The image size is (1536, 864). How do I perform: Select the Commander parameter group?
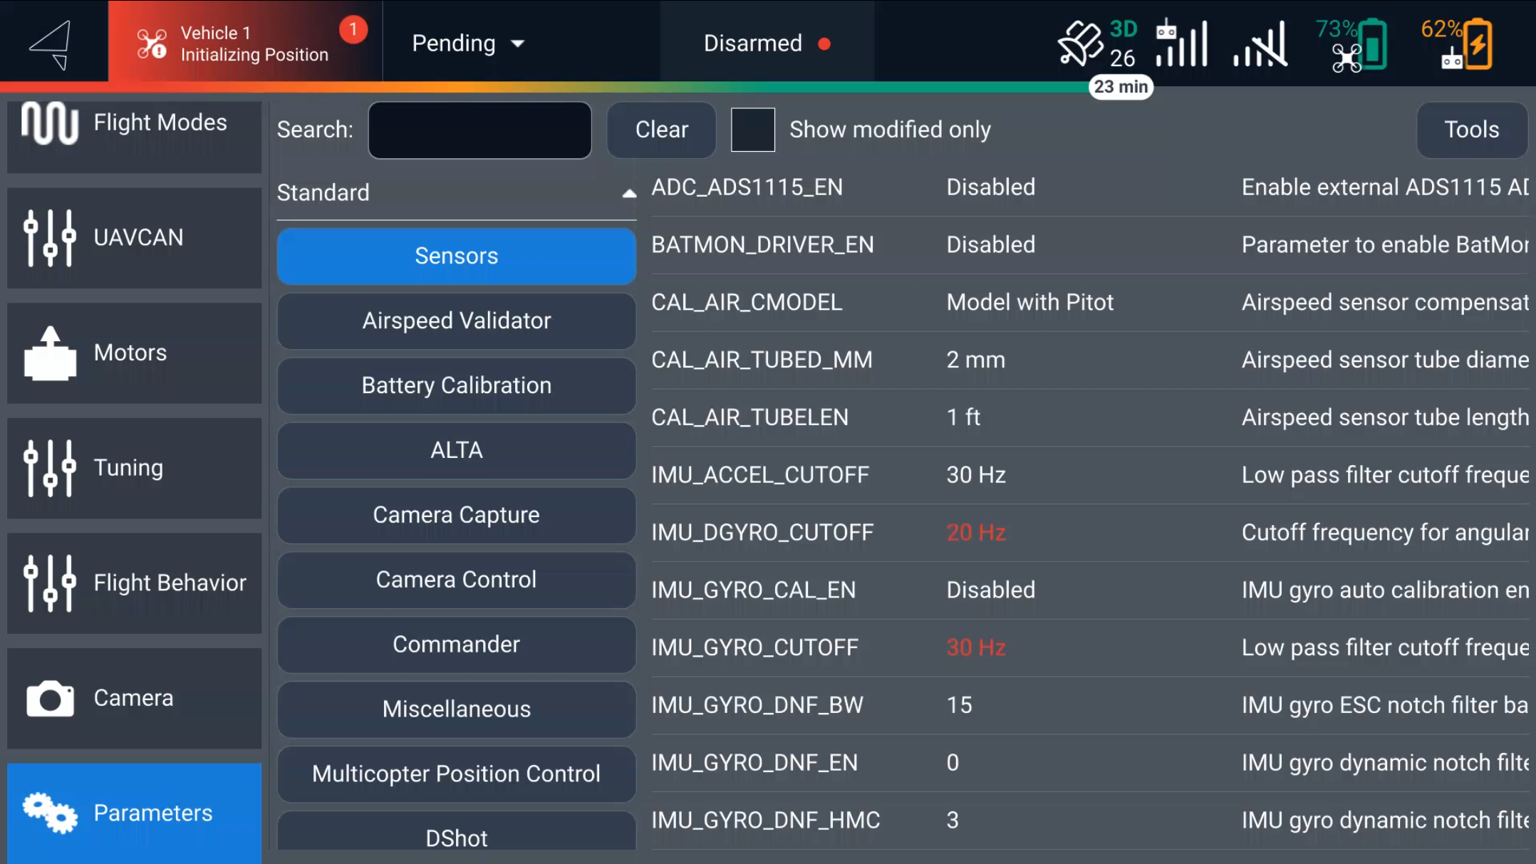[x=456, y=645]
